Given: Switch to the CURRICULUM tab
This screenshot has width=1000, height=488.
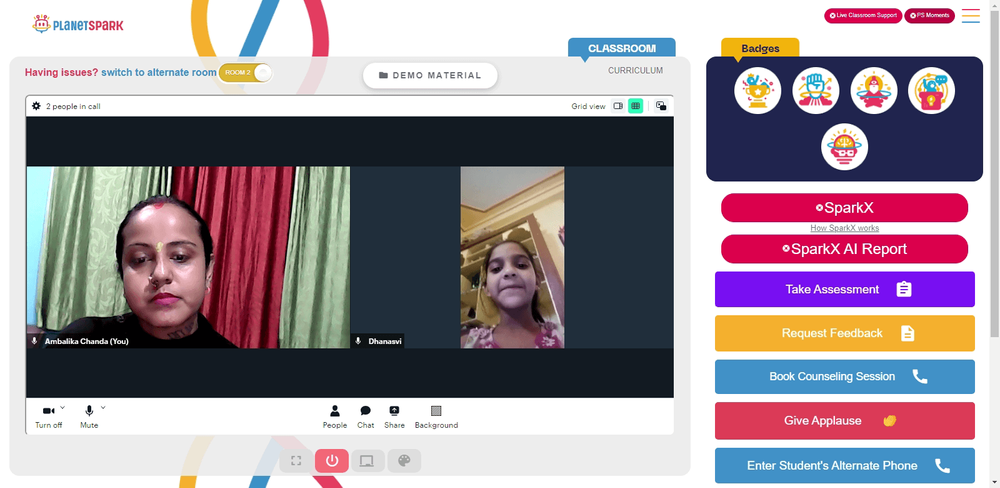Looking at the screenshot, I should click(x=635, y=71).
